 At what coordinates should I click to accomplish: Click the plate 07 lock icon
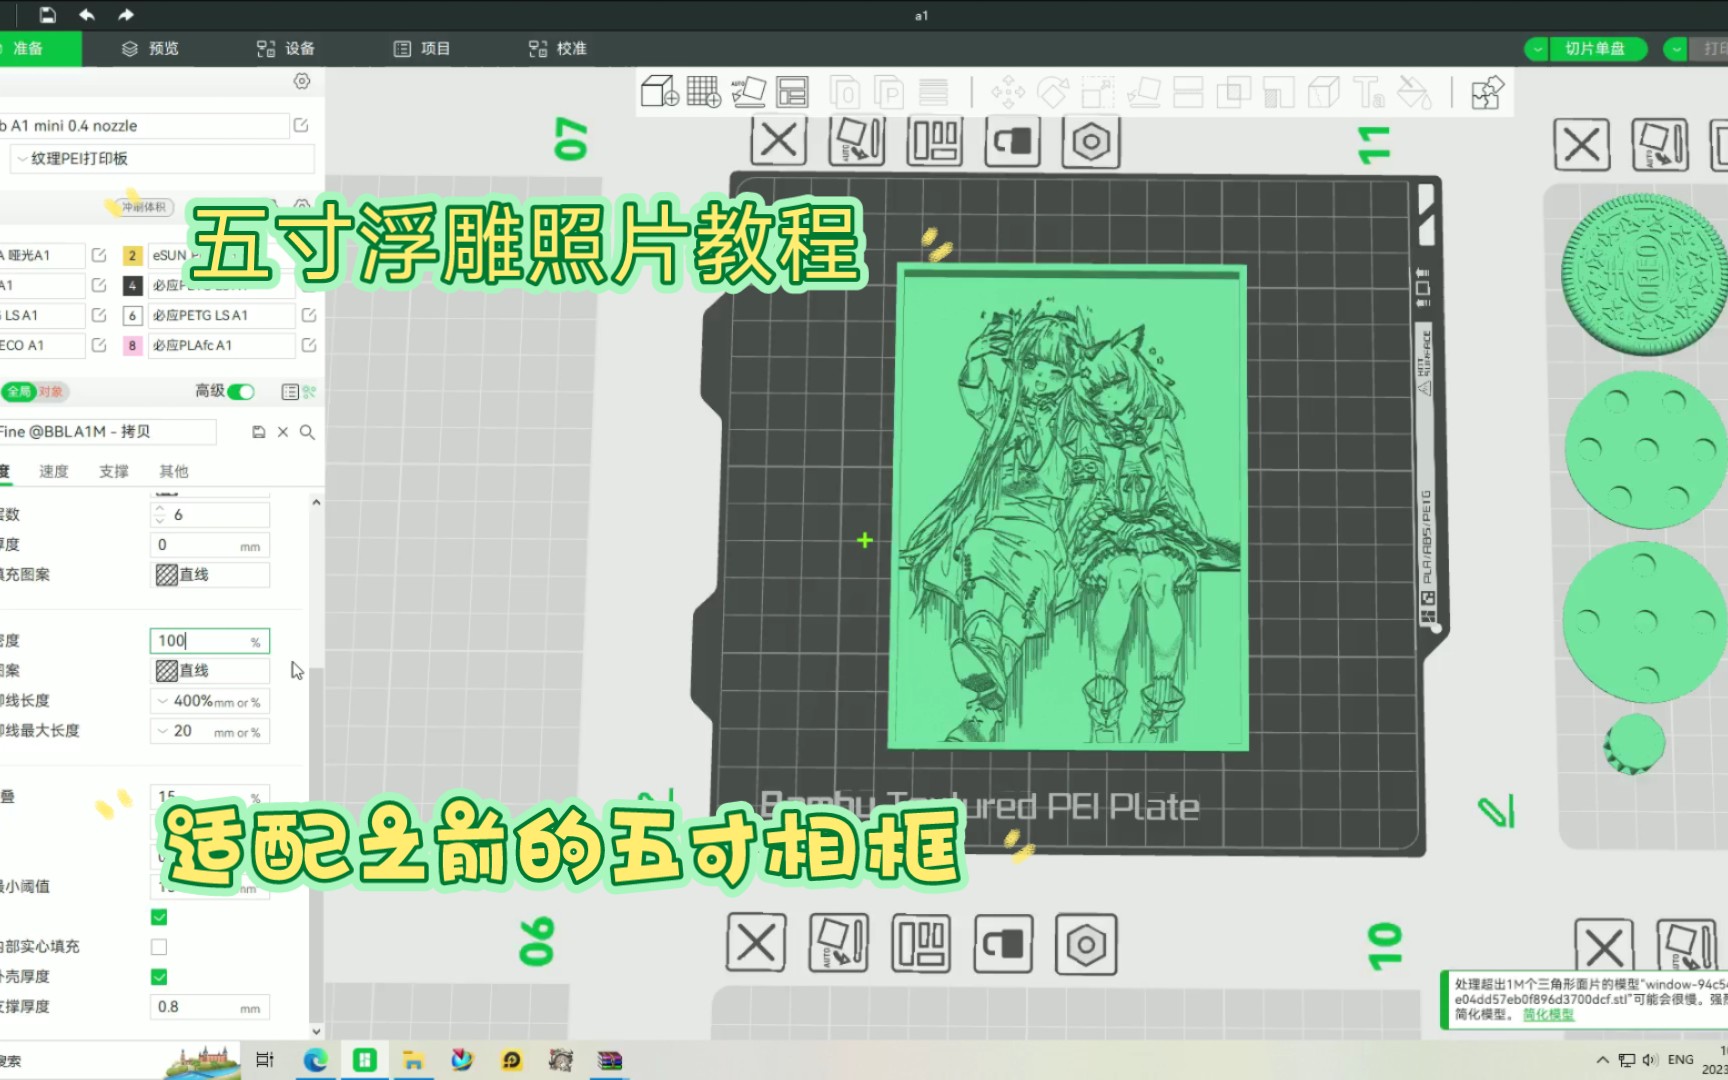(x=1013, y=141)
